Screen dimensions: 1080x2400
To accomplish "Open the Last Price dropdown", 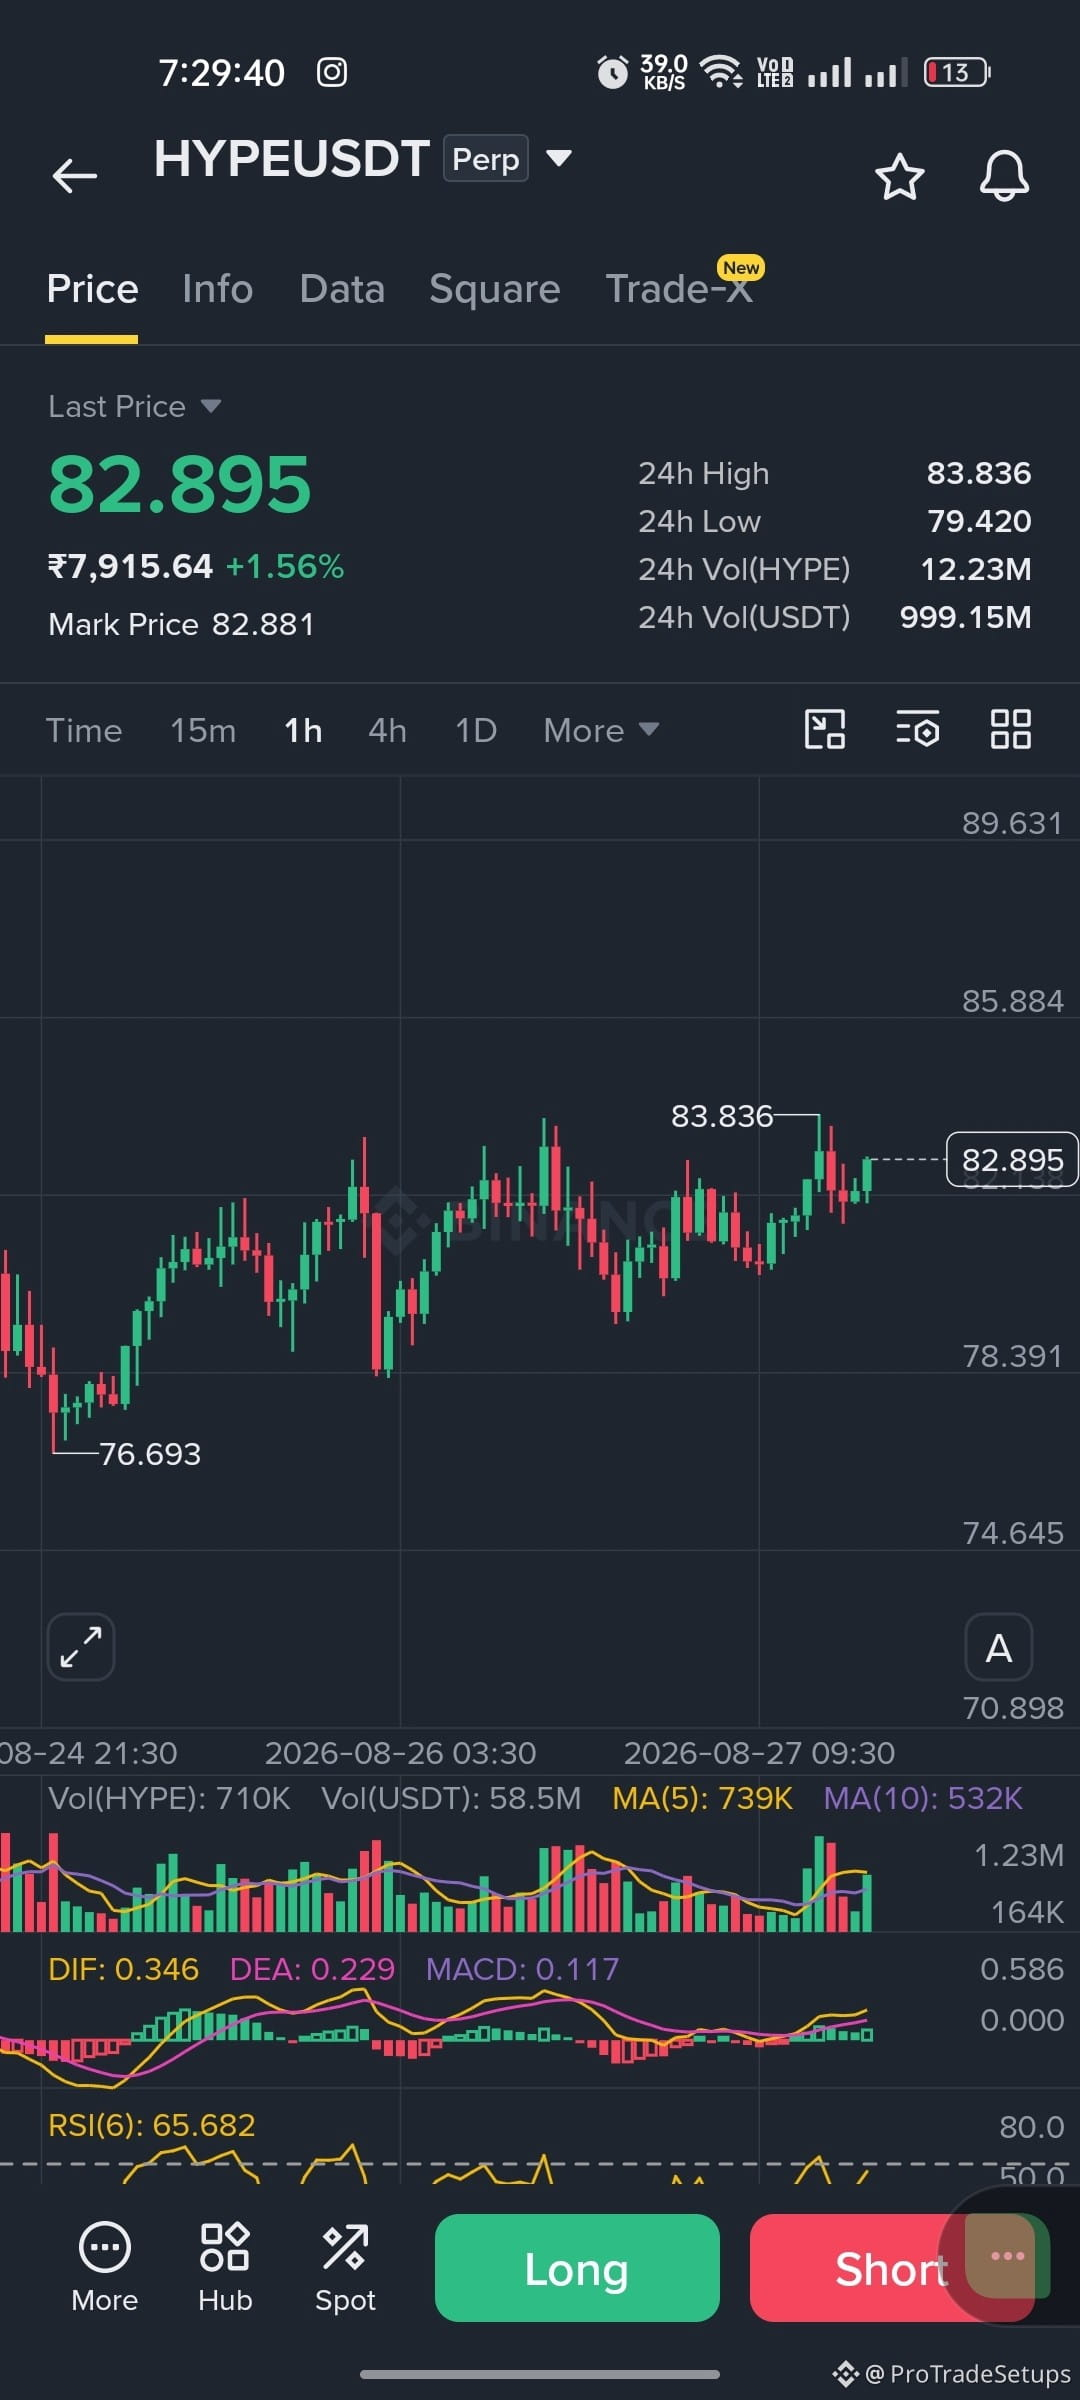I will [x=134, y=406].
